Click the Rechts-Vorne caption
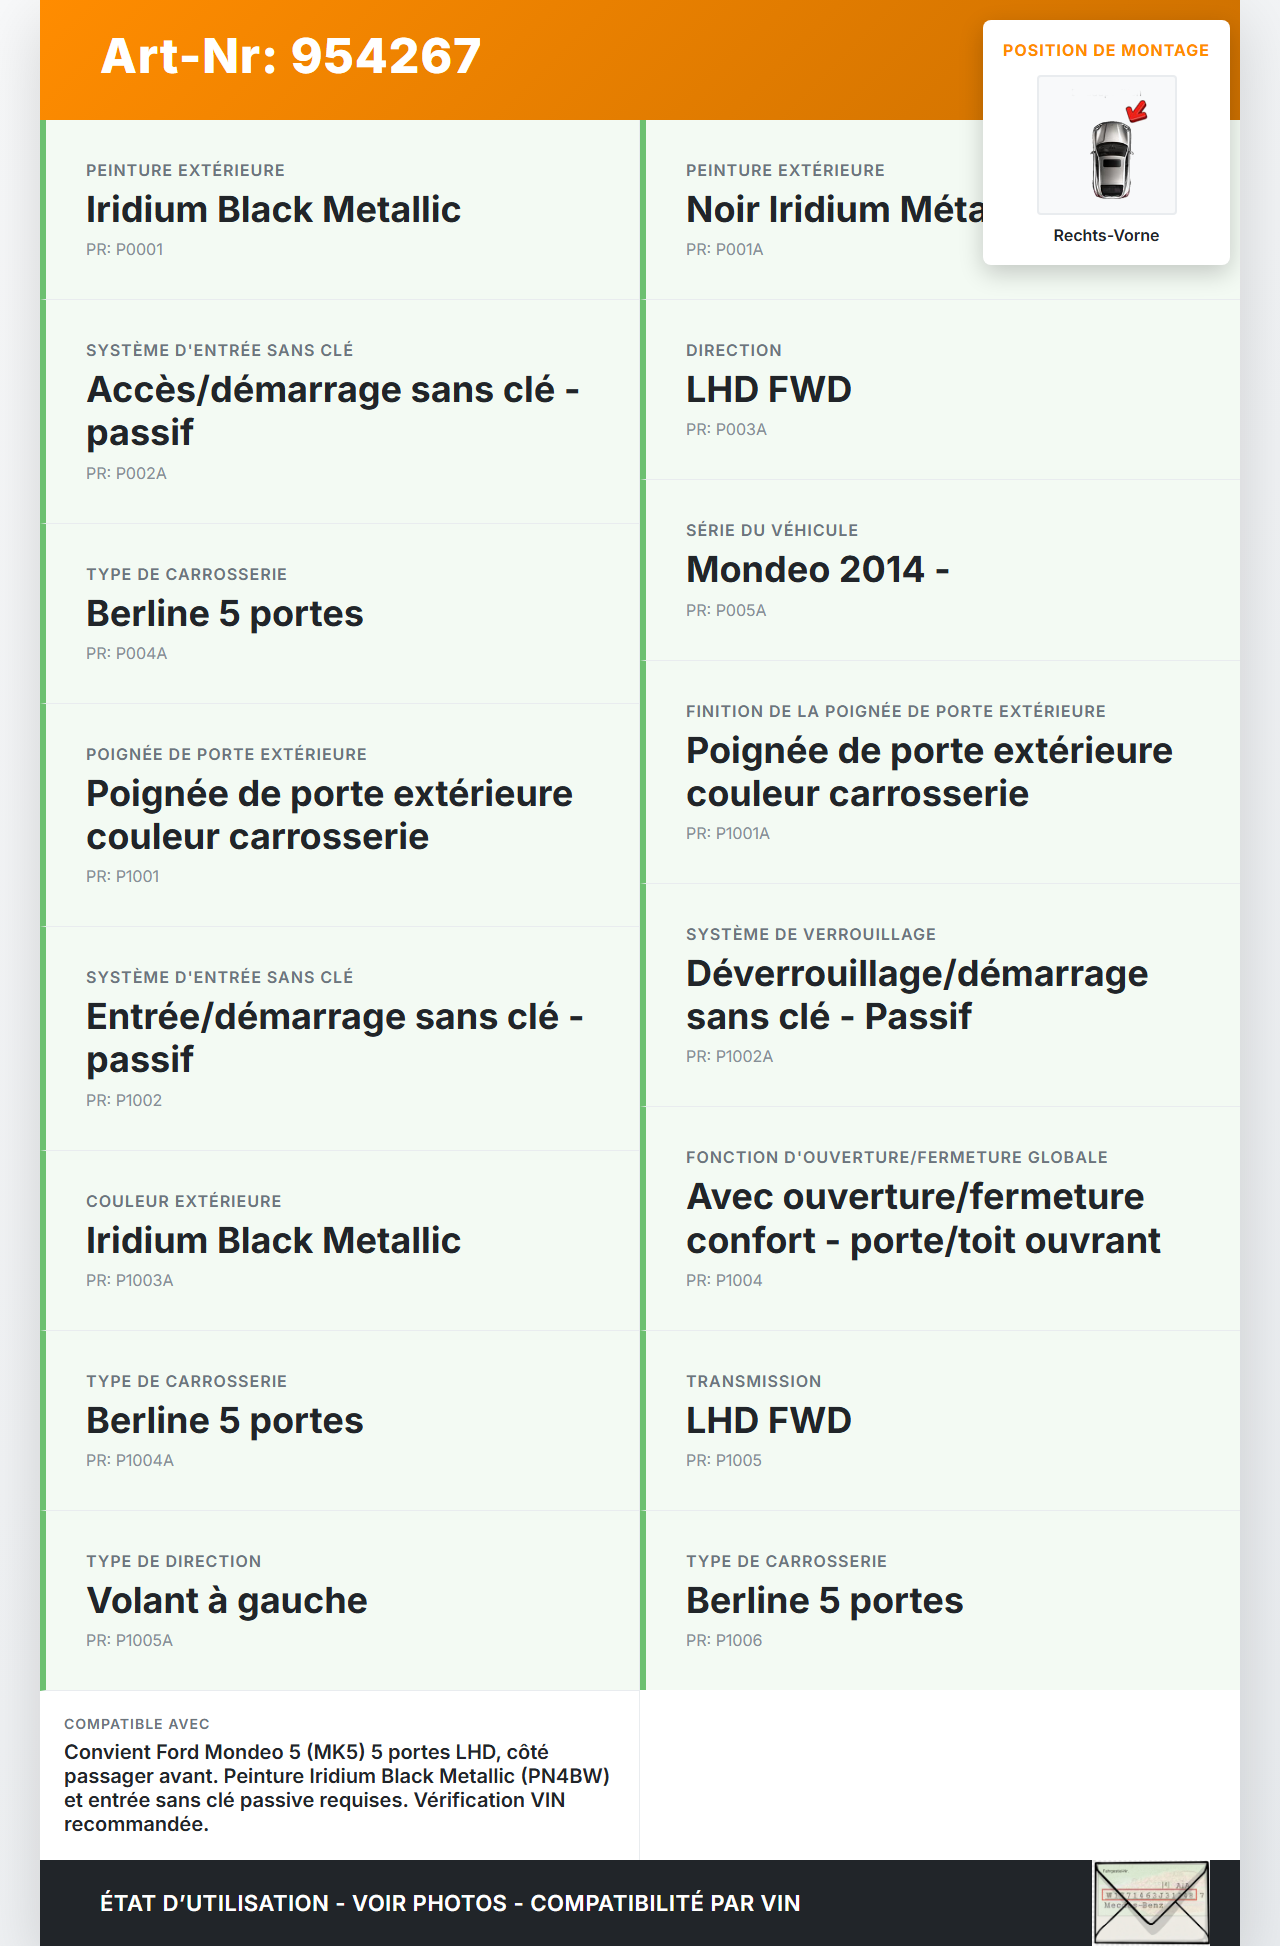The width and height of the screenshot is (1280, 1947). (x=1106, y=236)
